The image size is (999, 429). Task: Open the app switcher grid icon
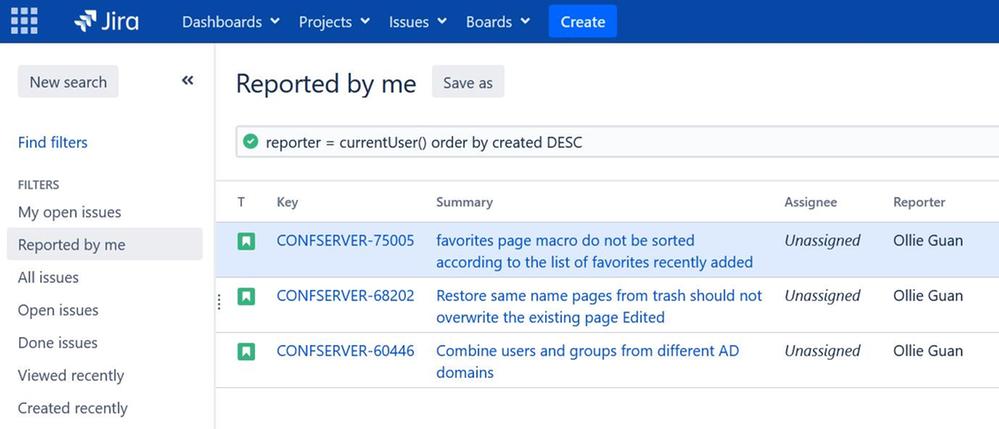point(24,21)
